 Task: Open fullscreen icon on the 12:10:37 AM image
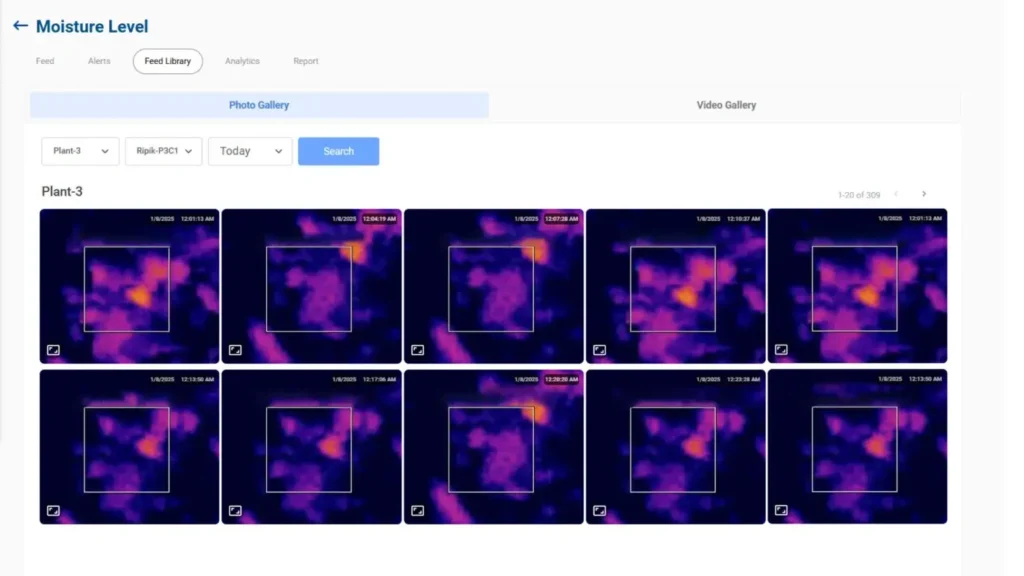click(599, 350)
